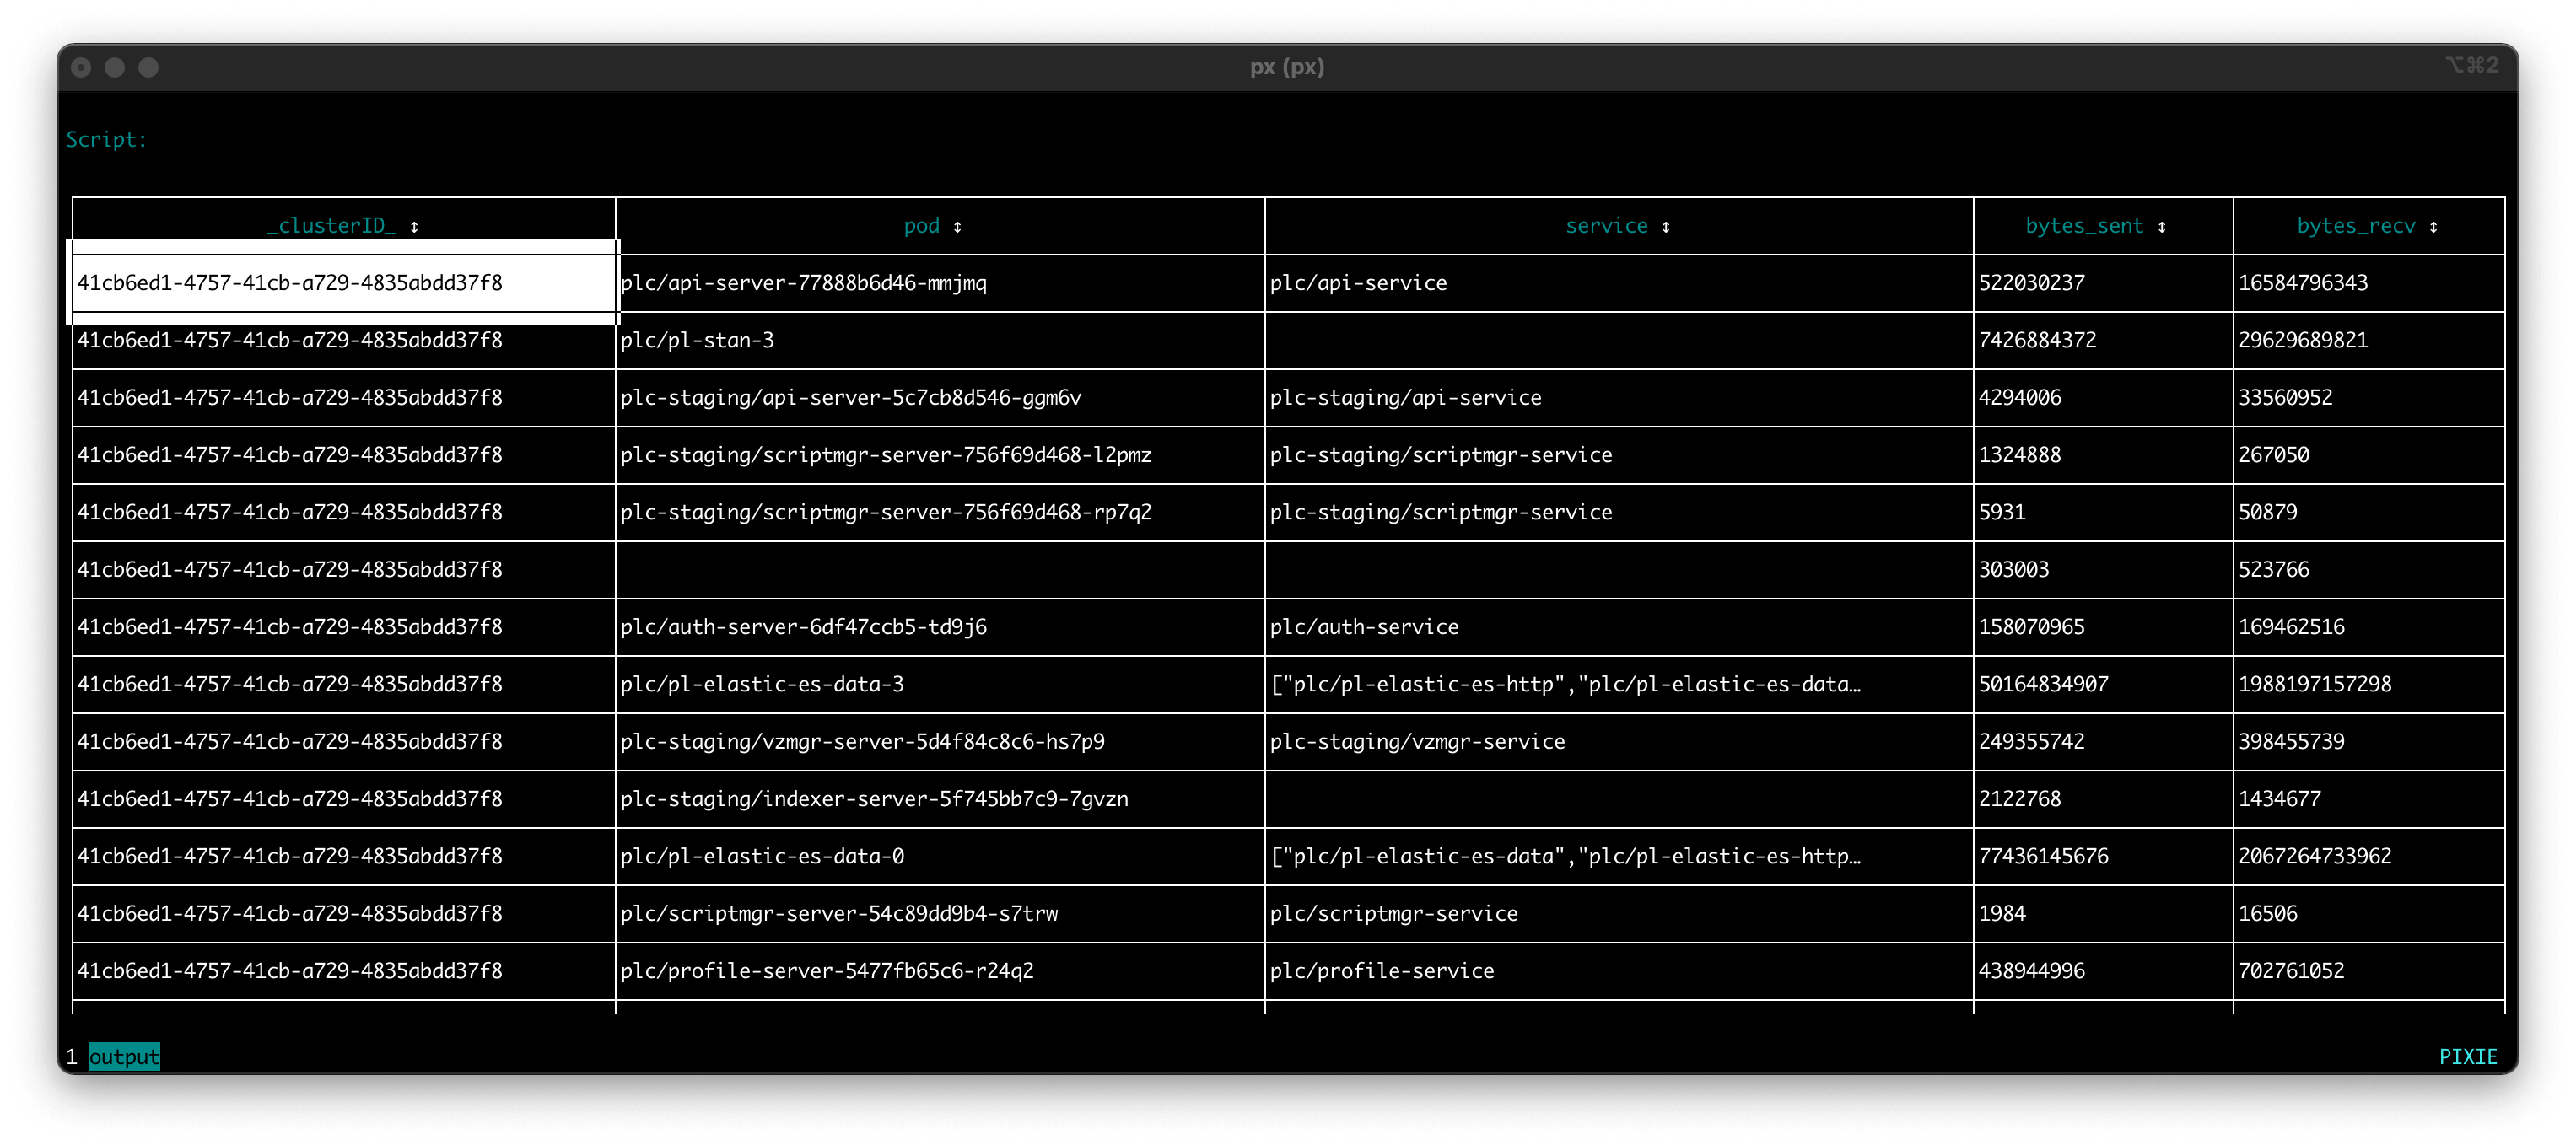Click the sort arrows beside service header
The width and height of the screenshot is (2576, 1145).
1666,227
